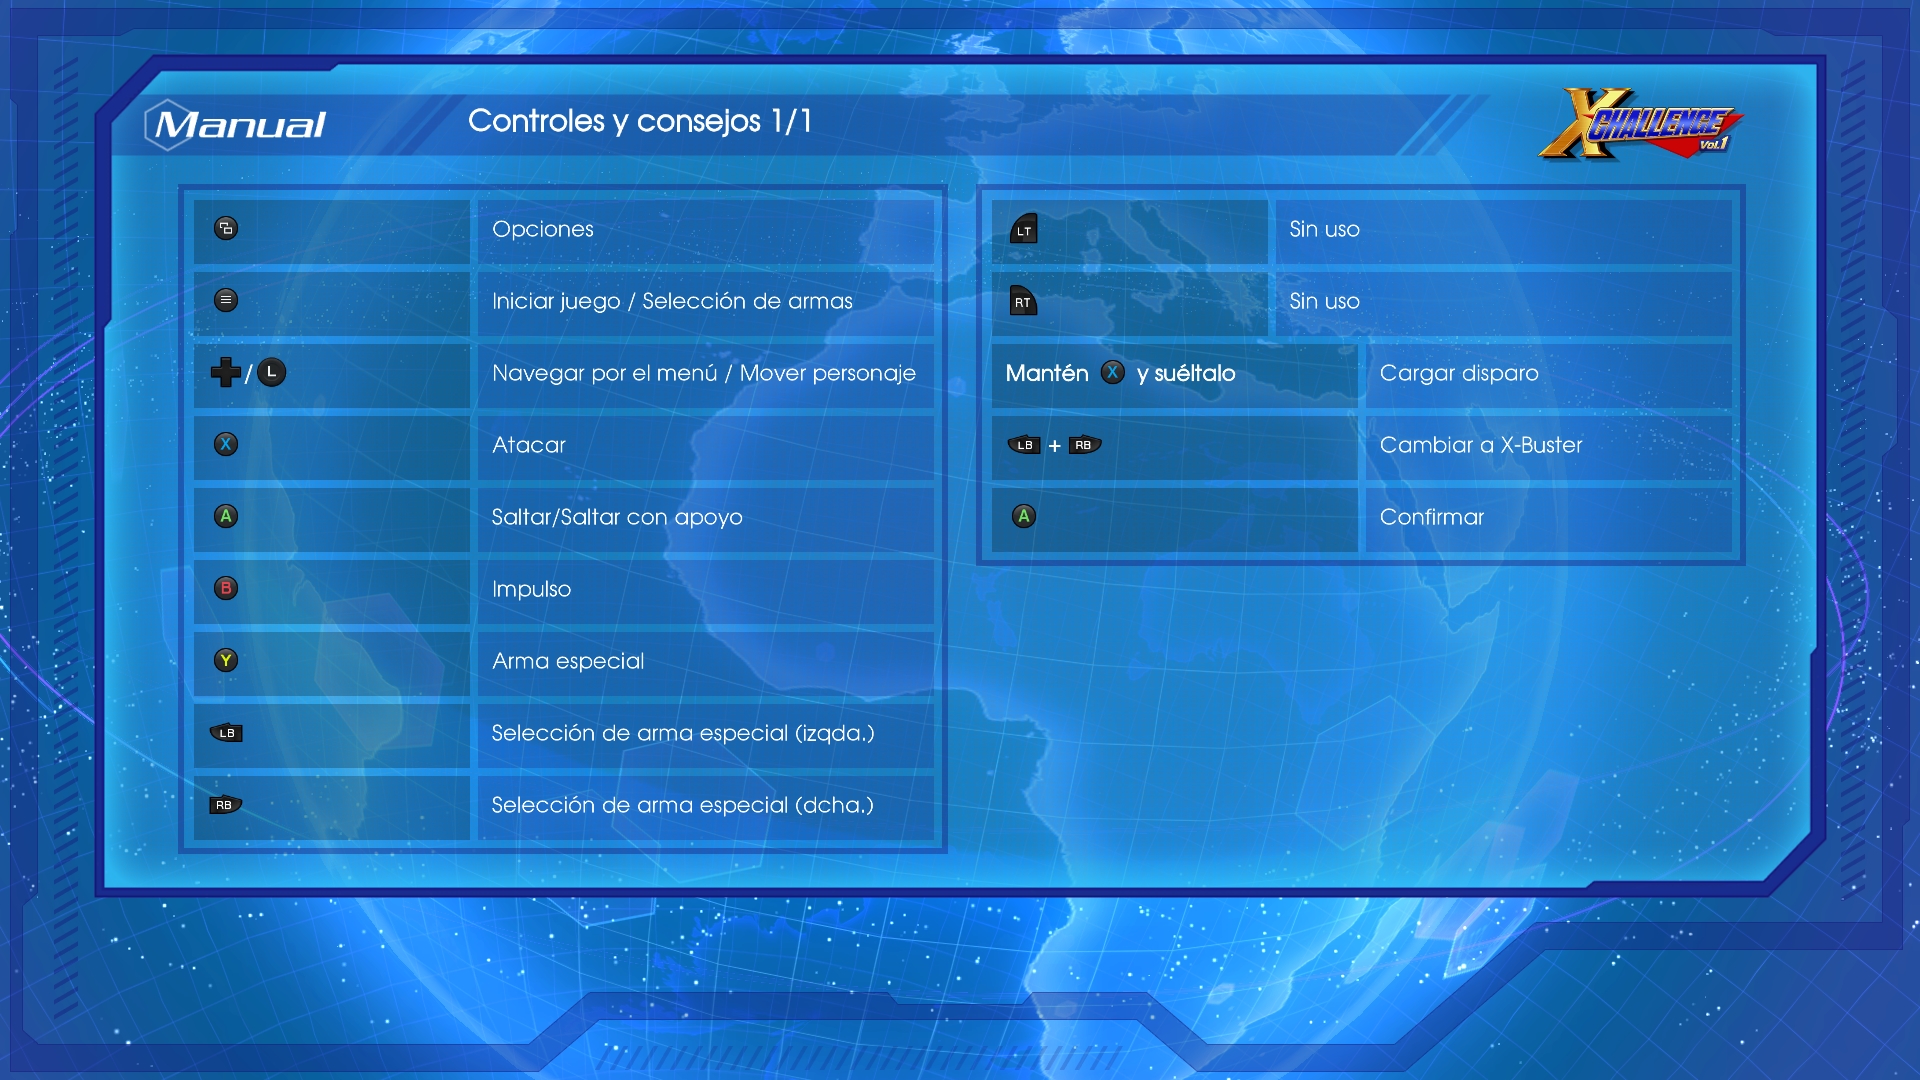Click the View button icon next to Opciones

(226, 228)
